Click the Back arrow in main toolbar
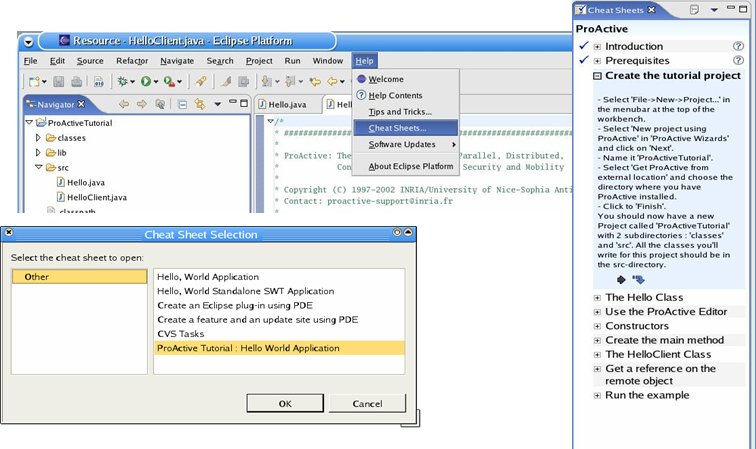Image resolution: width=756 pixels, height=449 pixels. [x=333, y=82]
